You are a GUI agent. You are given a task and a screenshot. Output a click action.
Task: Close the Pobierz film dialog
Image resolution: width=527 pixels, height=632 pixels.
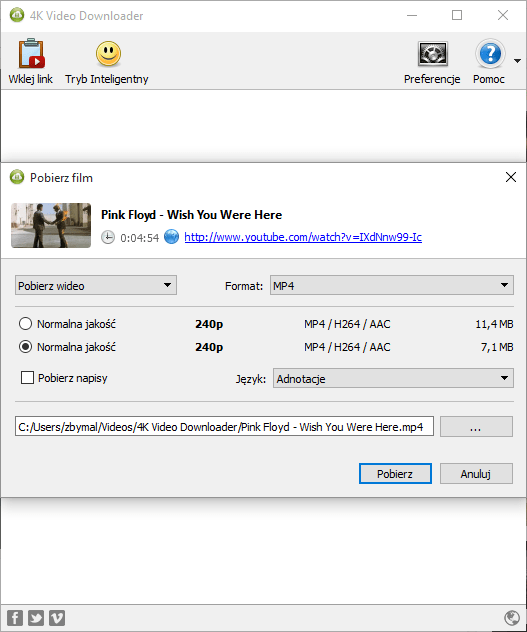point(511,177)
